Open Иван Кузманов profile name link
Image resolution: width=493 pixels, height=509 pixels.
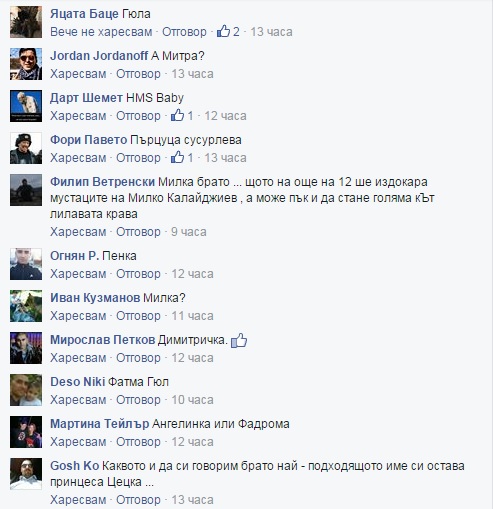[95, 298]
